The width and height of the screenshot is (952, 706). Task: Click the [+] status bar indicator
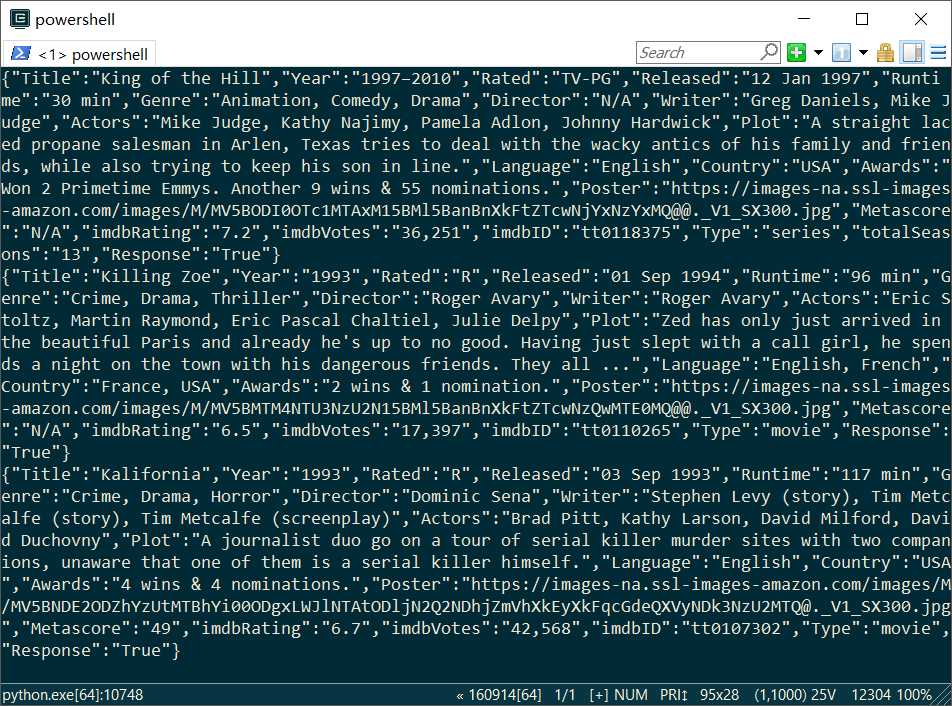pyautogui.click(x=598, y=694)
